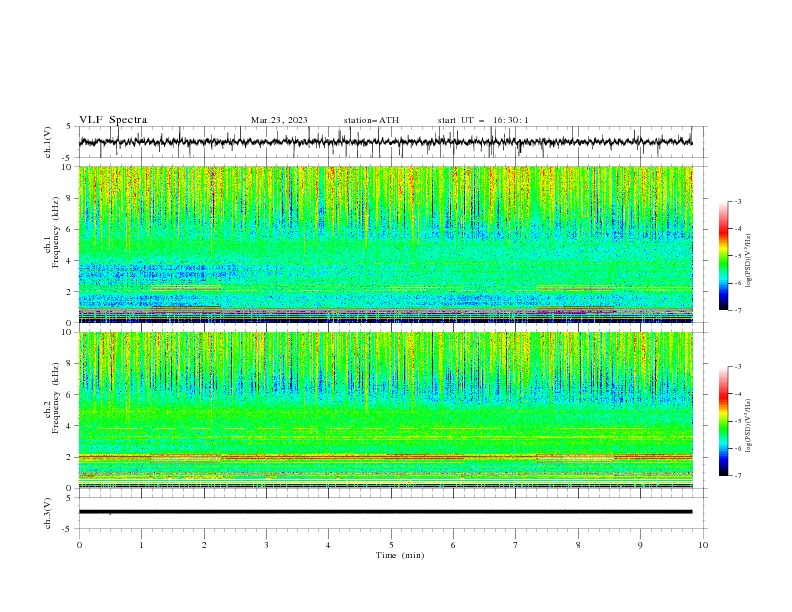792x612 pixels.
Task: Click the "5" volt tick on ch.1(V) axis
Action: click(69, 126)
